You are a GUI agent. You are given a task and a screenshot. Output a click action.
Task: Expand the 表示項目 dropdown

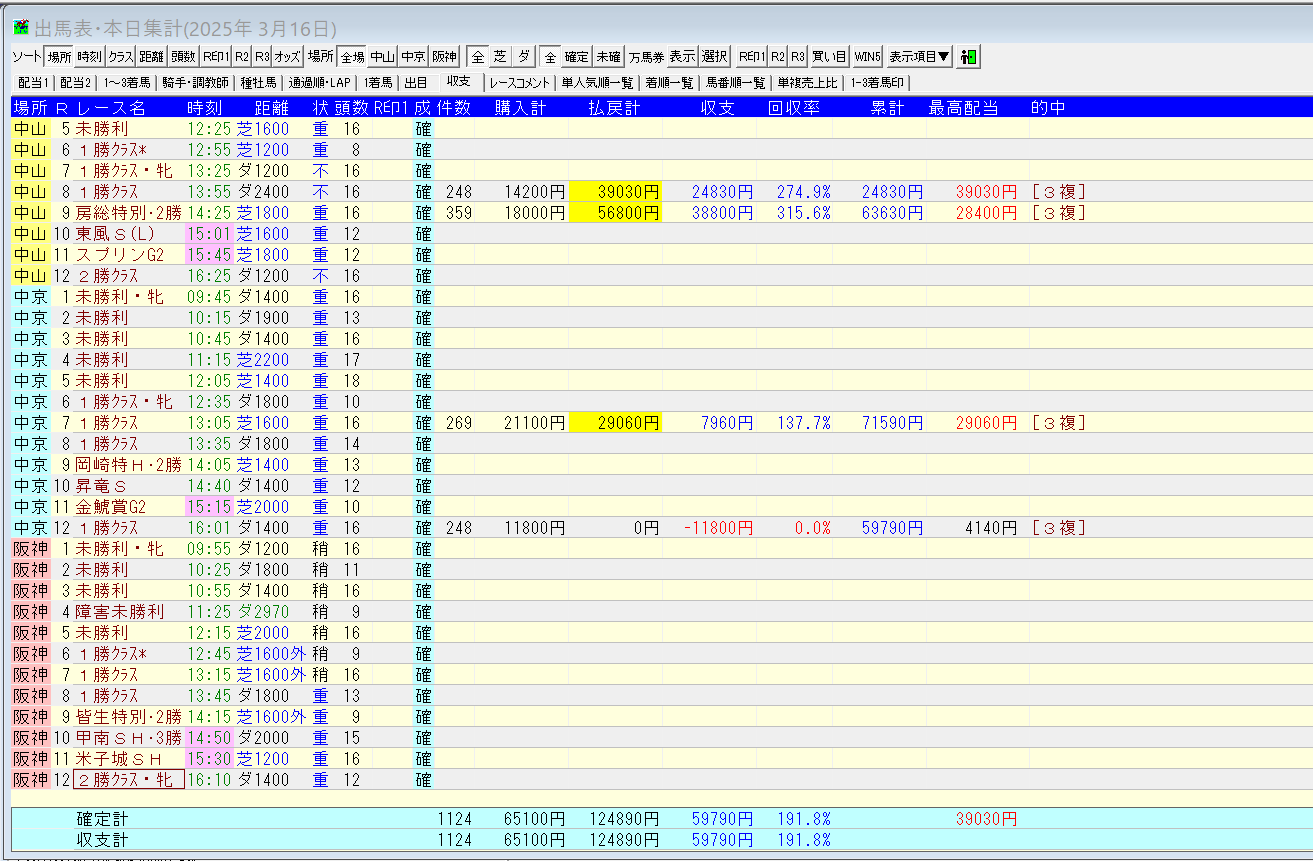click(919, 57)
